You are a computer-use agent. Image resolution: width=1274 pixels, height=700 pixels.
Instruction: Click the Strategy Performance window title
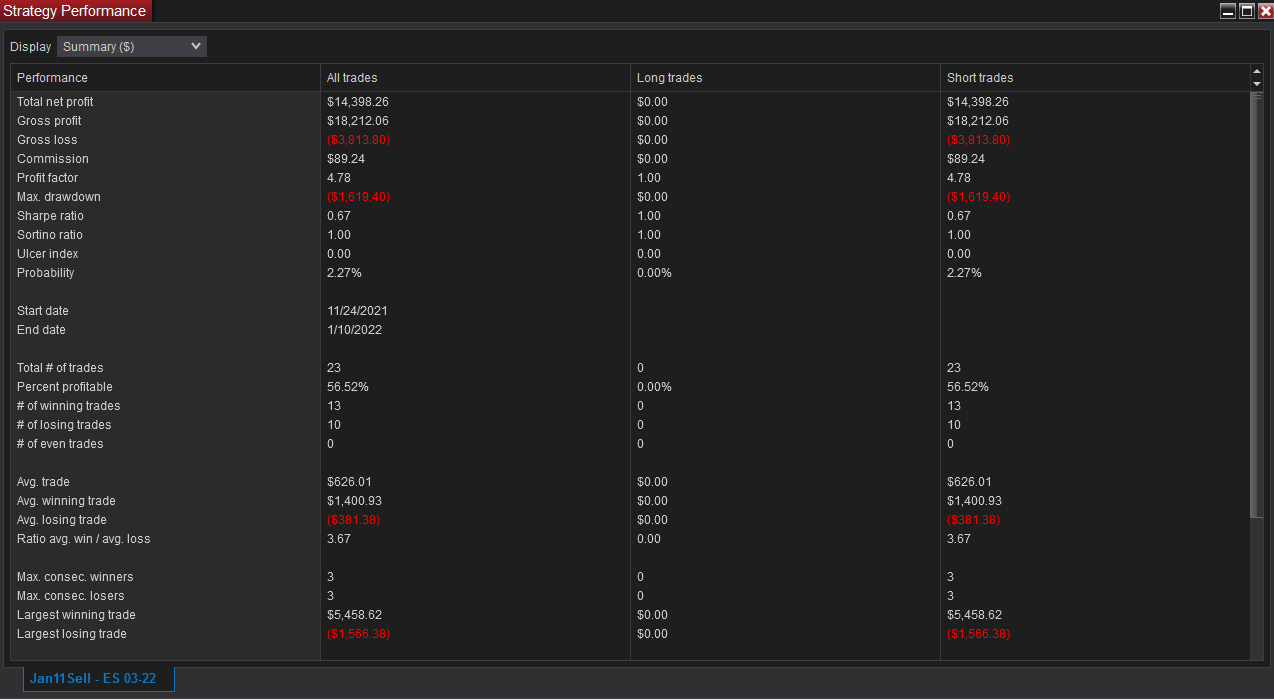(x=75, y=11)
